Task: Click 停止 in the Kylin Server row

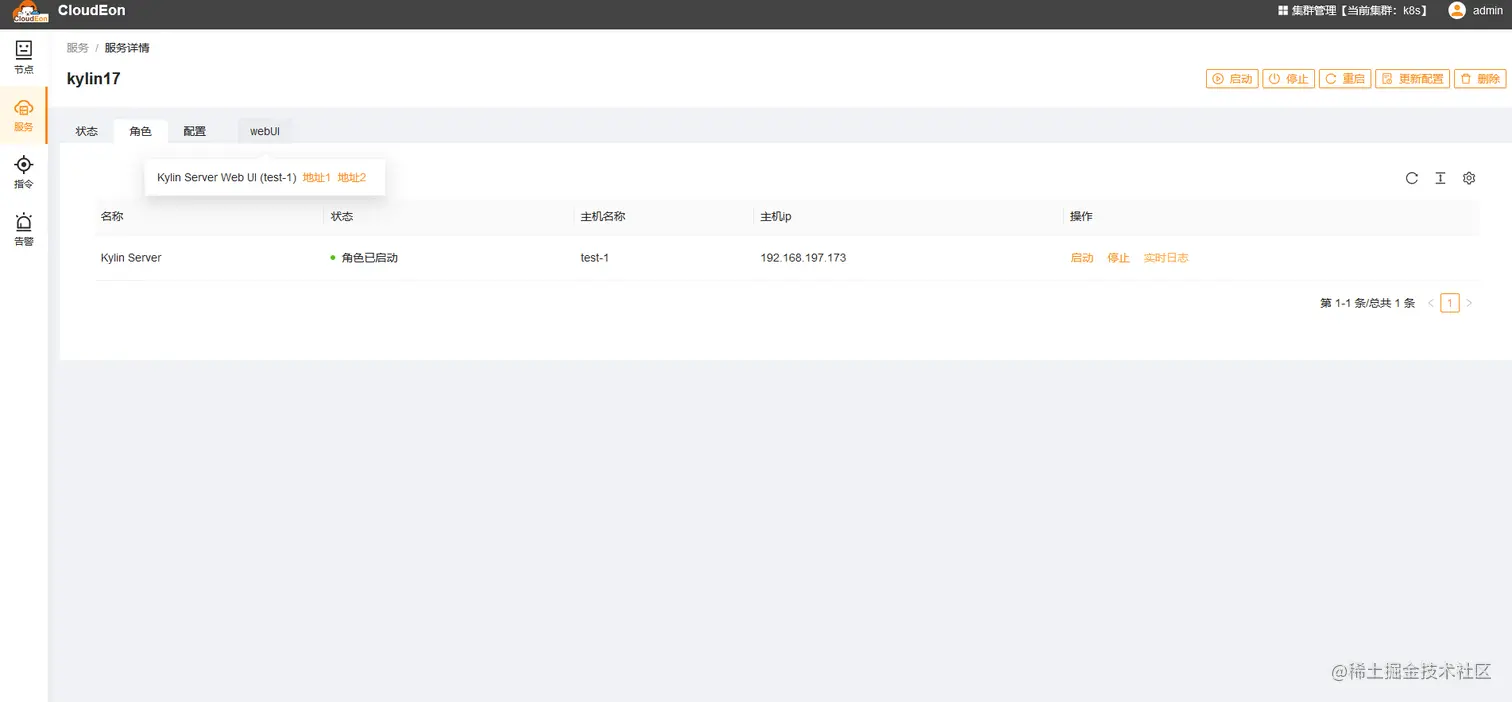Action: (1118, 258)
